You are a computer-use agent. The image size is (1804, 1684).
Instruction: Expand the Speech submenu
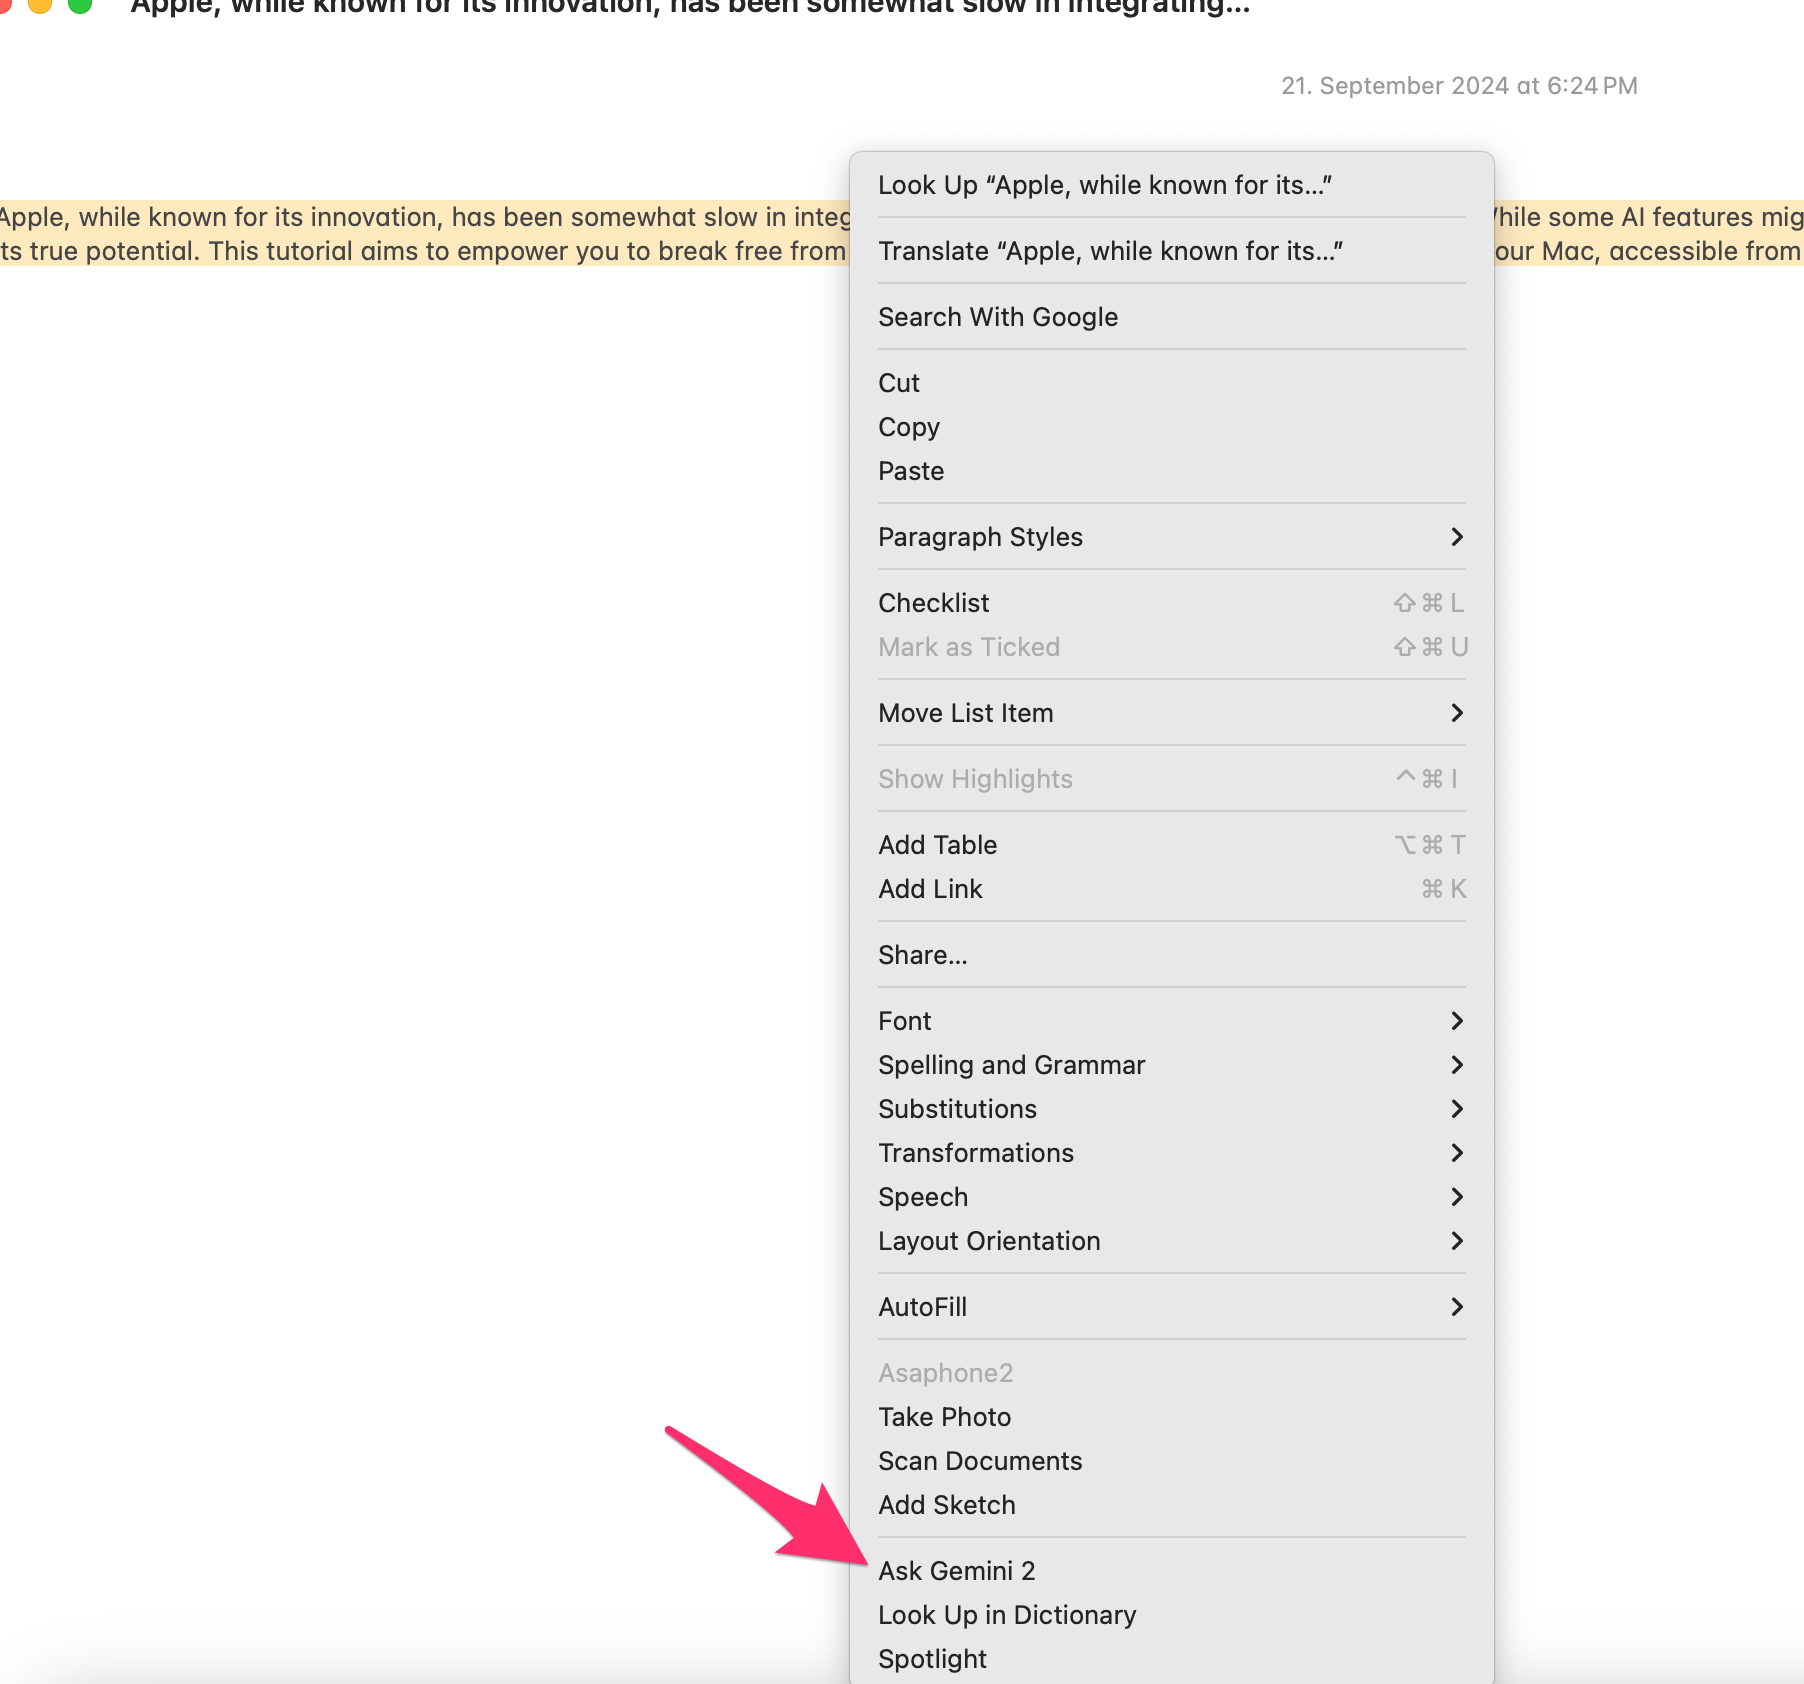coord(1171,1197)
